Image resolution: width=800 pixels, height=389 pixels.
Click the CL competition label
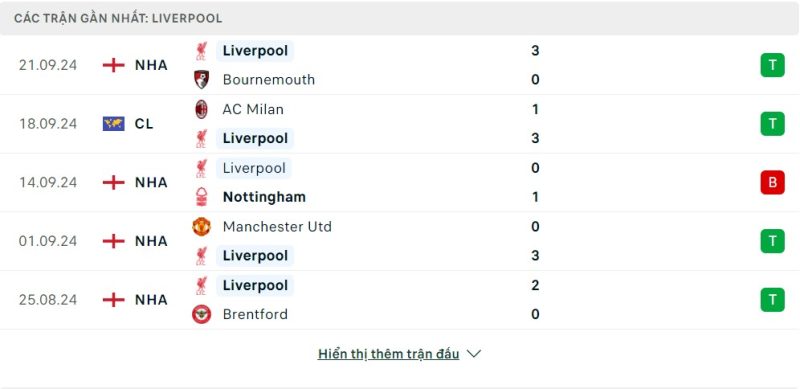tap(144, 124)
